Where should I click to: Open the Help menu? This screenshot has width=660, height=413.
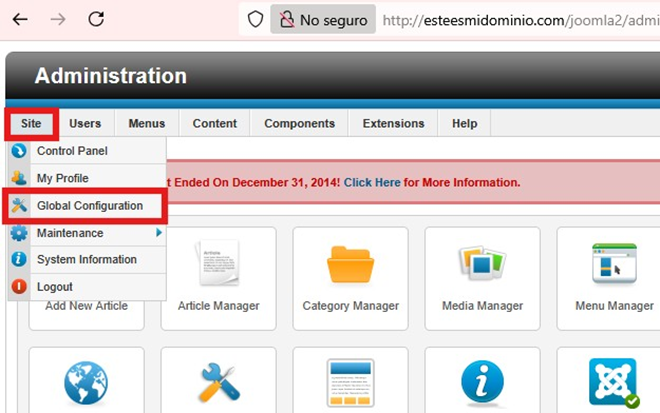[464, 123]
